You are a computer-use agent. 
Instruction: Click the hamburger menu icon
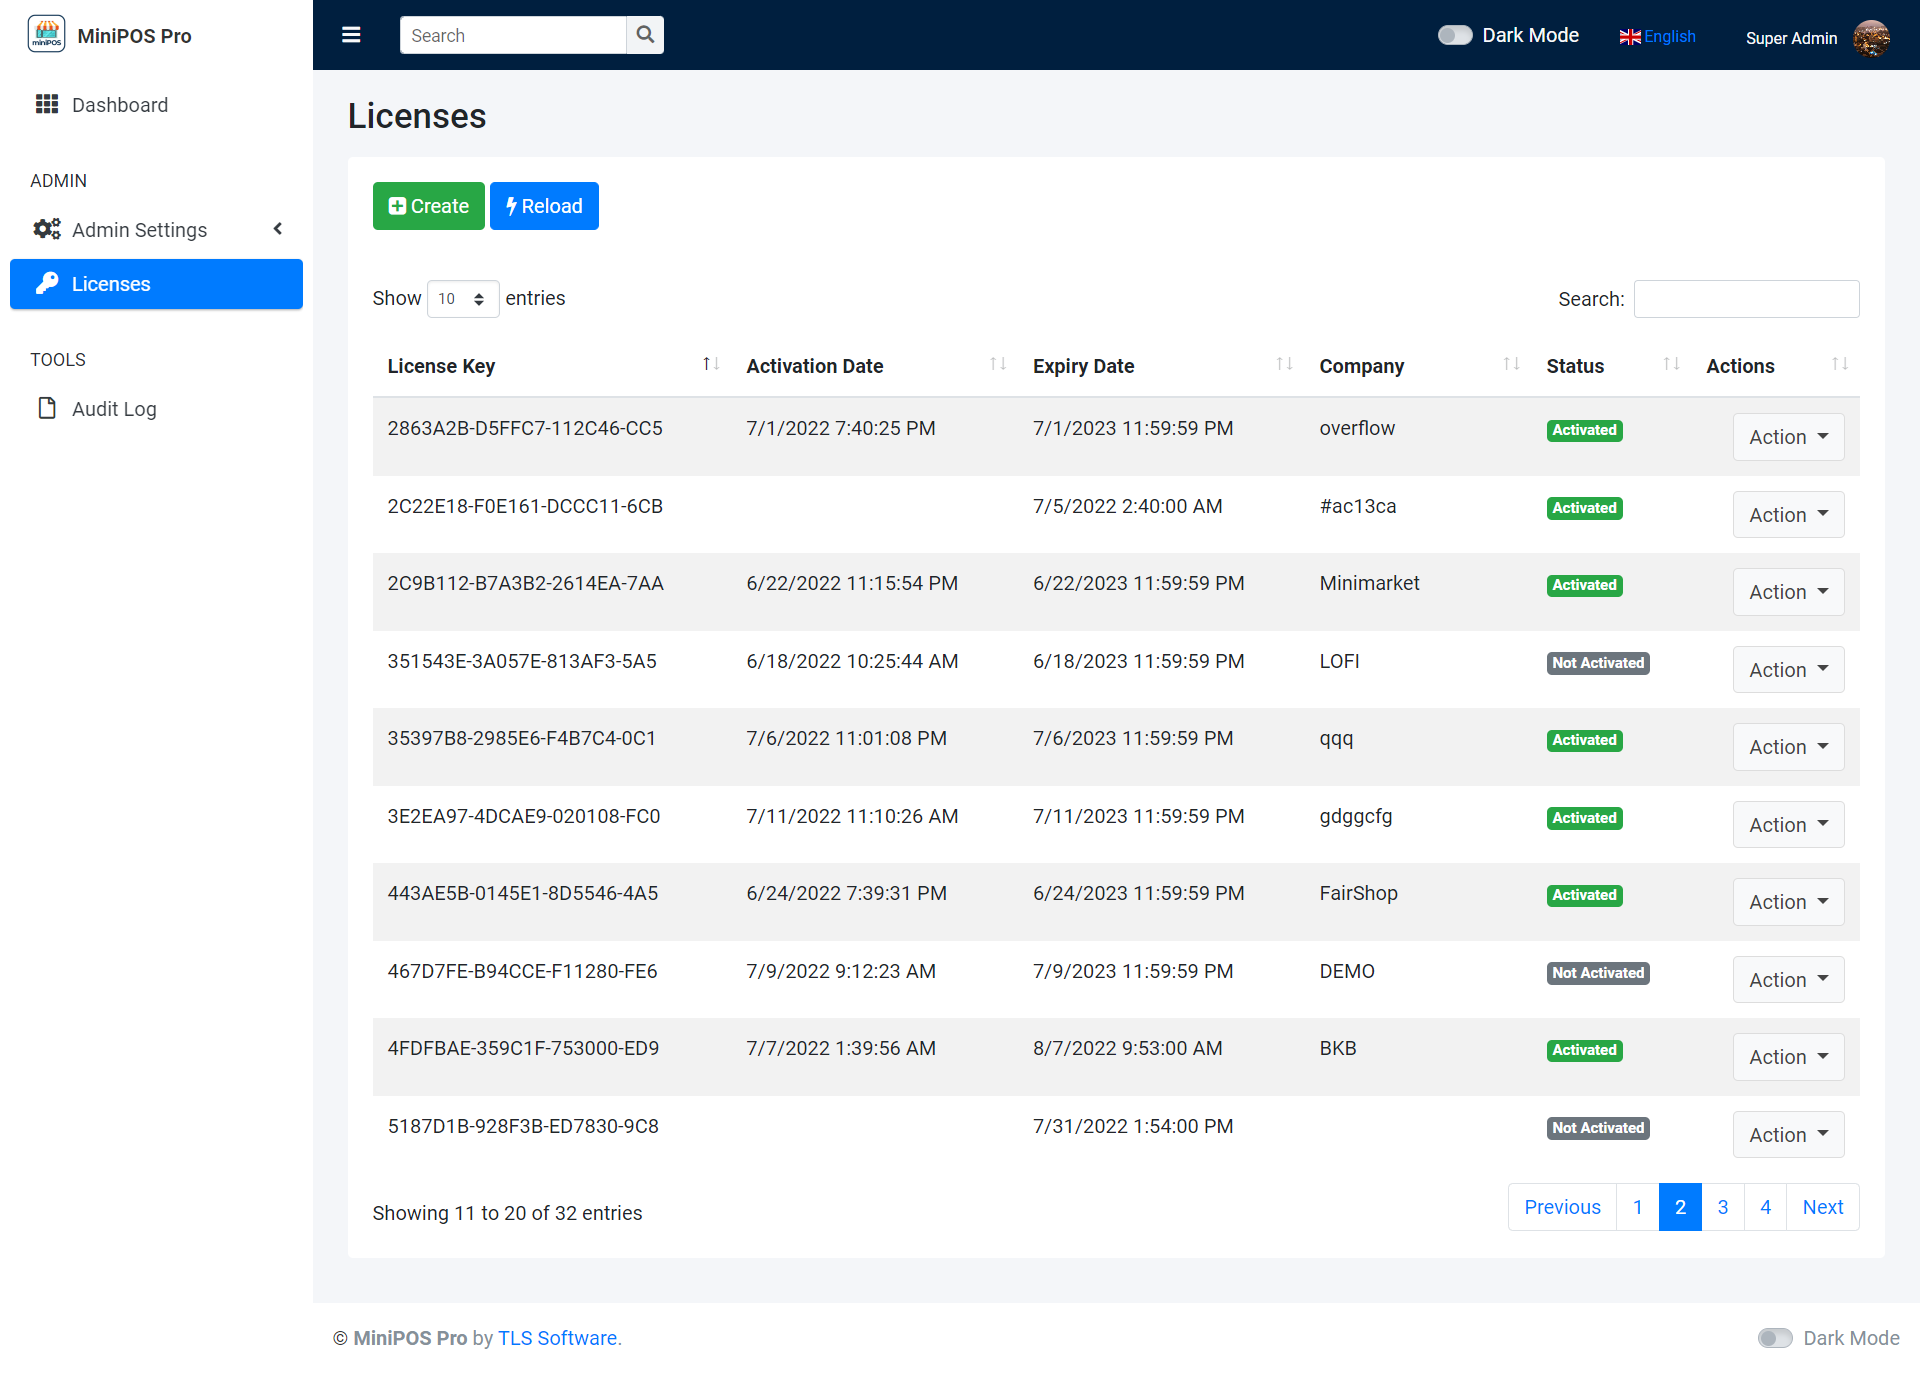click(x=351, y=35)
